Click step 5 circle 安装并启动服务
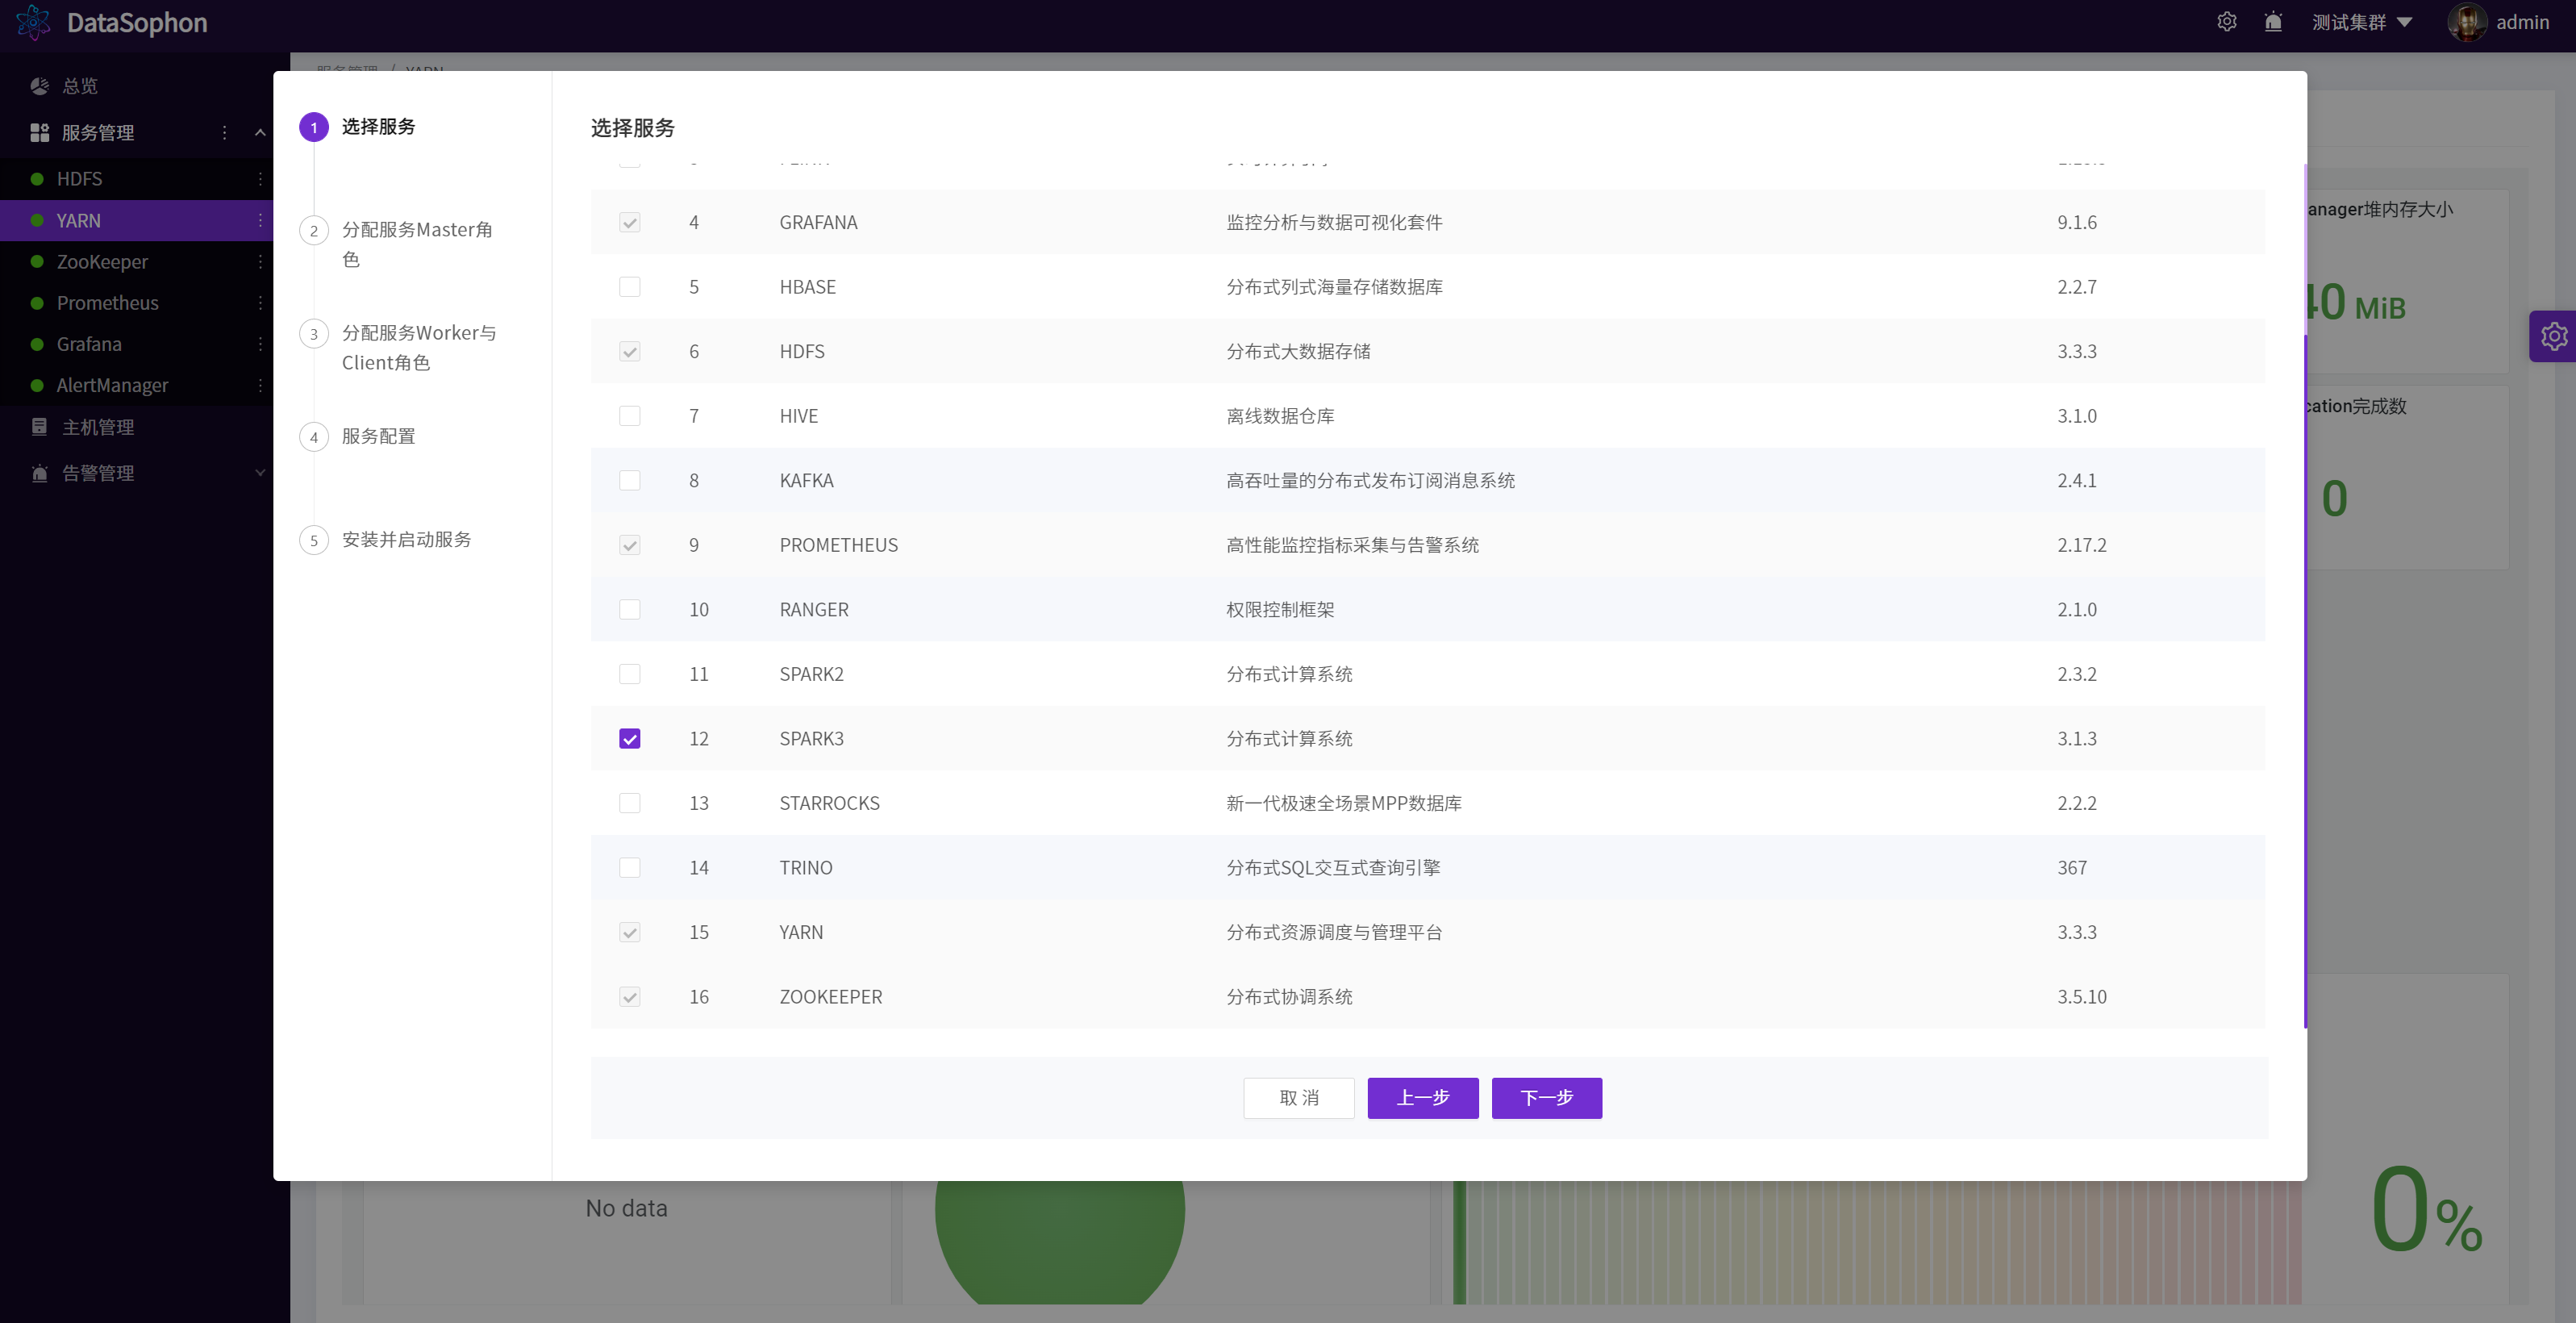Viewport: 2576px width, 1323px height. [314, 540]
